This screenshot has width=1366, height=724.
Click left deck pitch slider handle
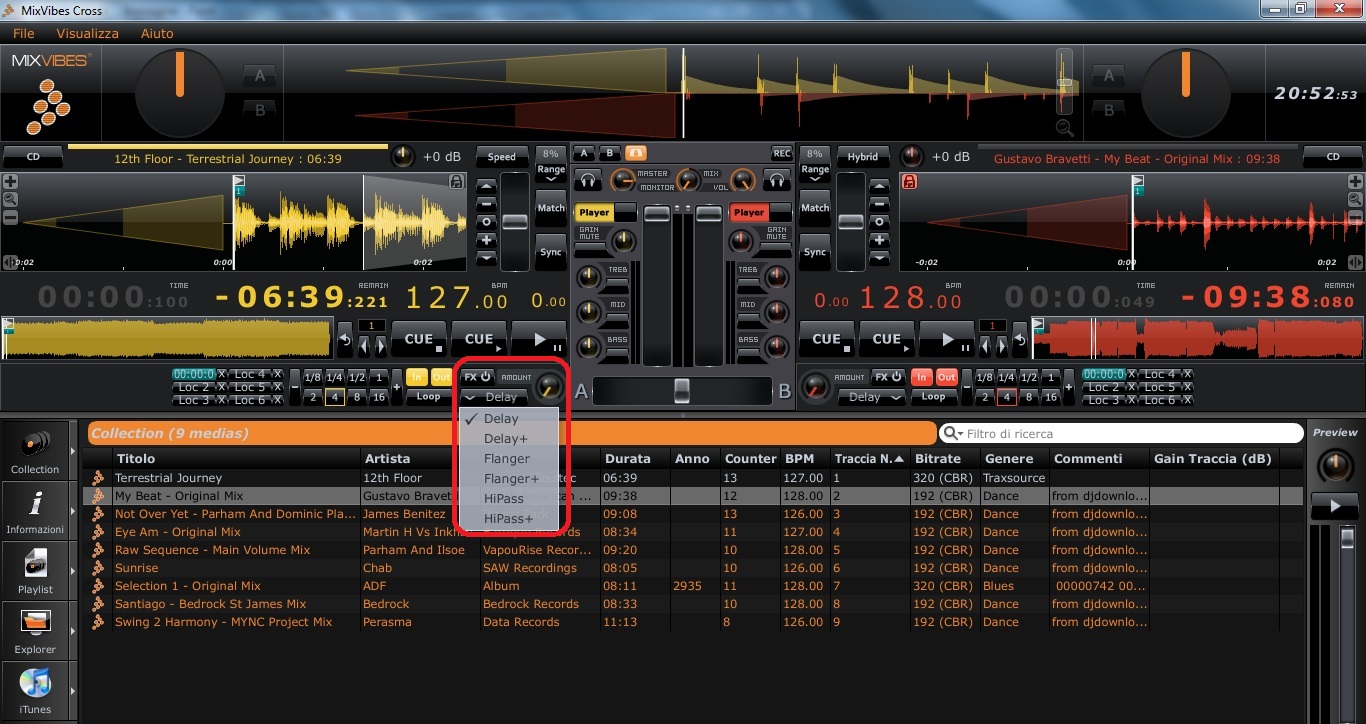click(515, 222)
